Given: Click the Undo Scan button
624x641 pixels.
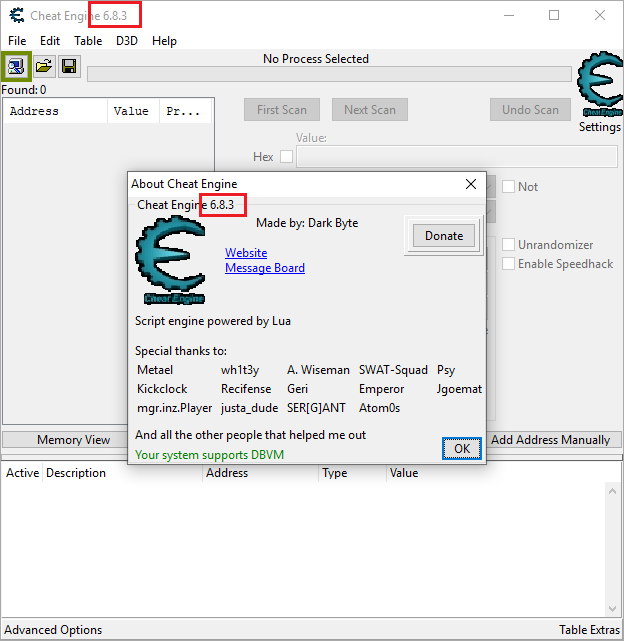Looking at the screenshot, I should 530,110.
